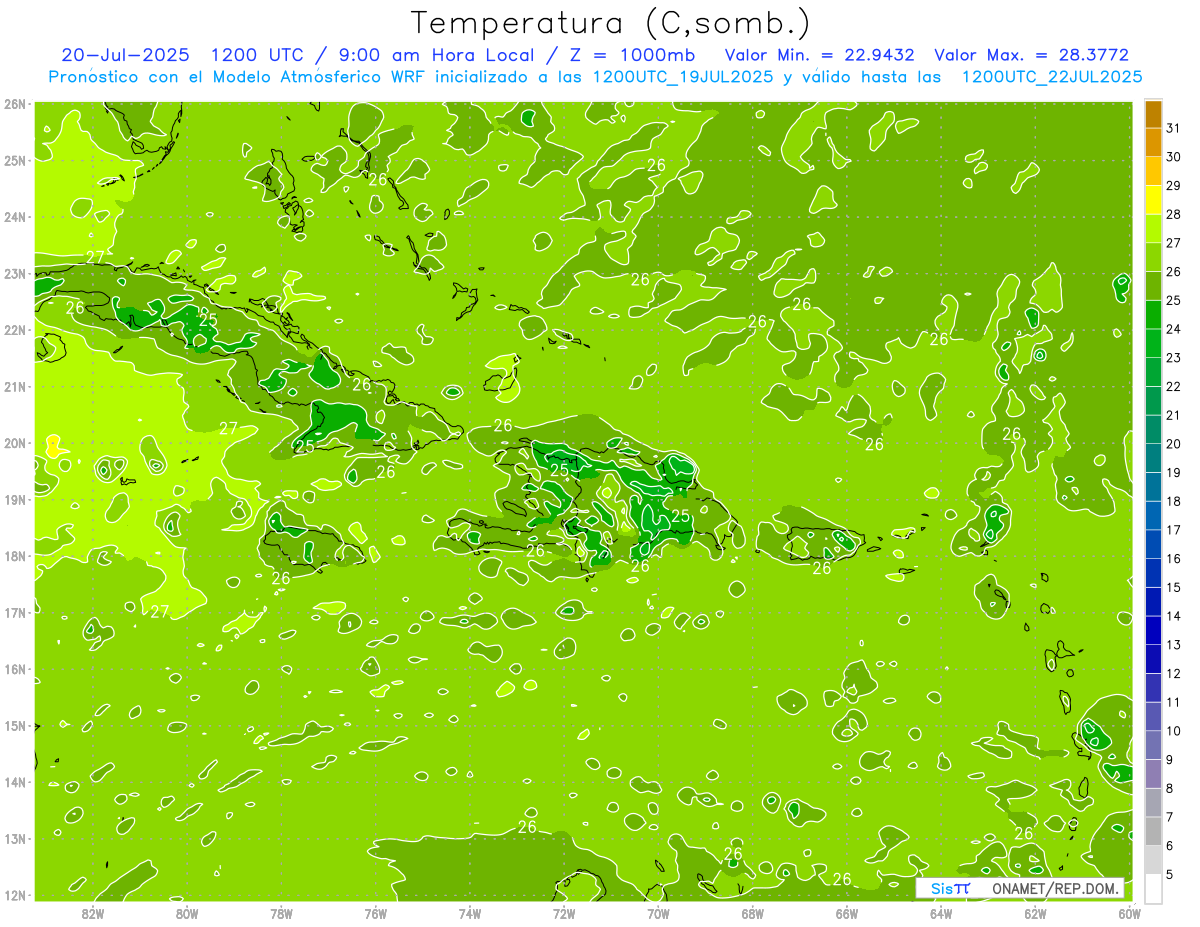
Task: Select the lime color scale segment between 27 and 28
Action: point(1153,229)
